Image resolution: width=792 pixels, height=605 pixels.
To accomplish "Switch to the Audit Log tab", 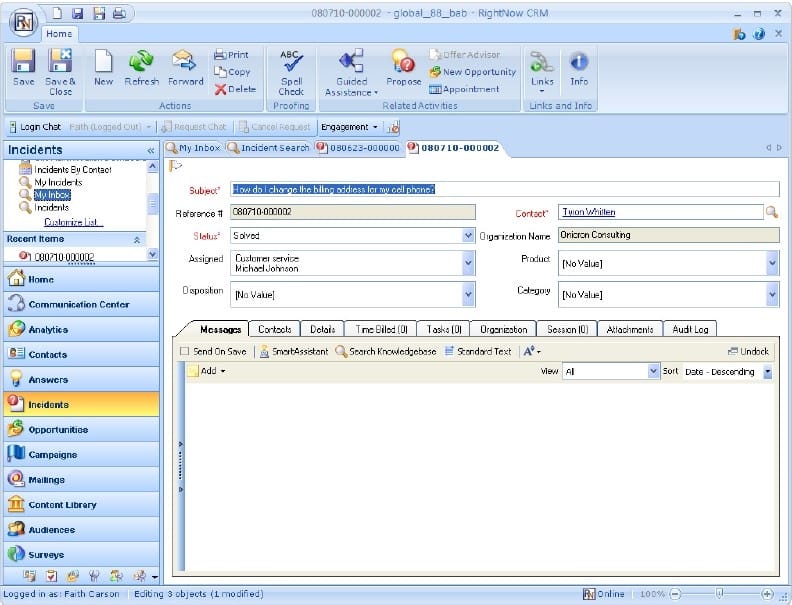I will click(689, 329).
